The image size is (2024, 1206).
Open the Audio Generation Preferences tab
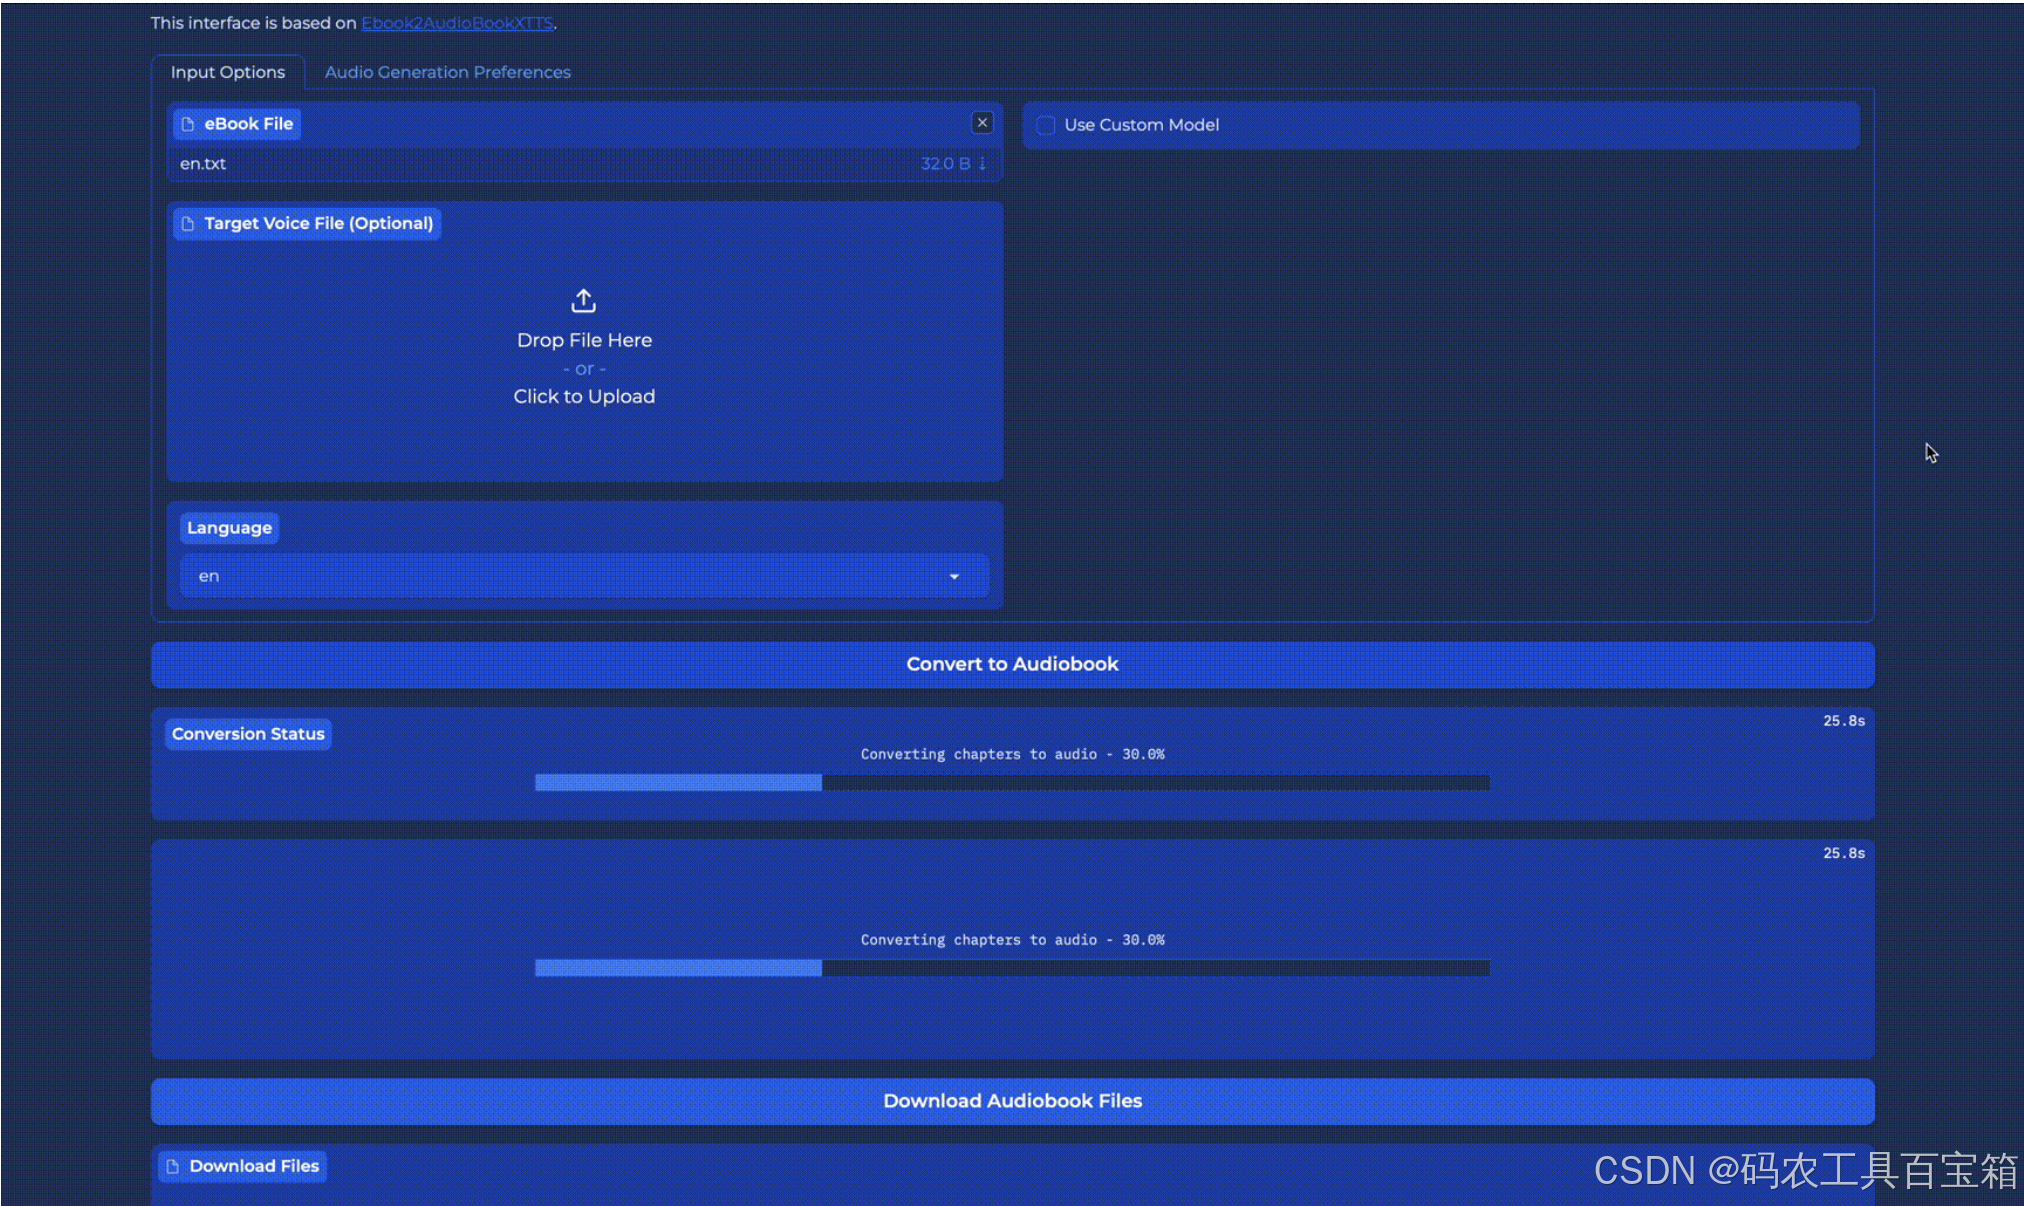[447, 72]
